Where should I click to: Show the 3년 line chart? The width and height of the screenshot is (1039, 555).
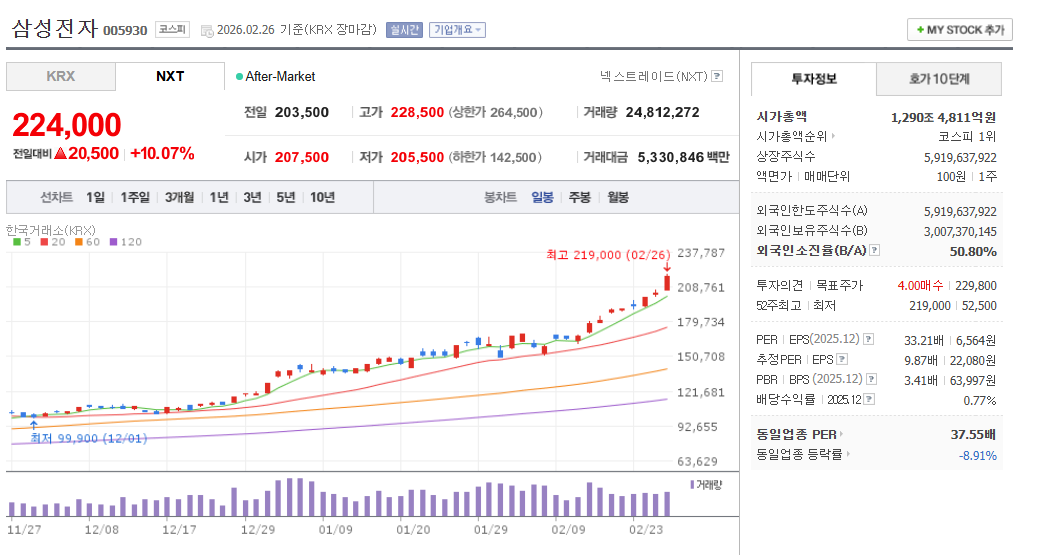pyautogui.click(x=252, y=197)
